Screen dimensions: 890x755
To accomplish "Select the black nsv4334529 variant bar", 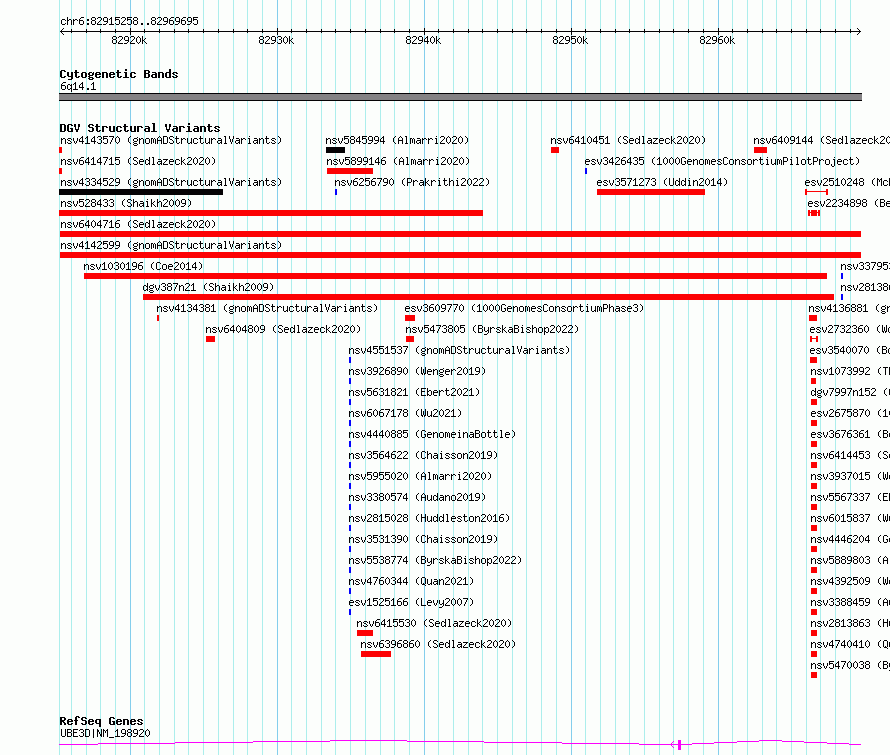I will (x=141, y=192).
